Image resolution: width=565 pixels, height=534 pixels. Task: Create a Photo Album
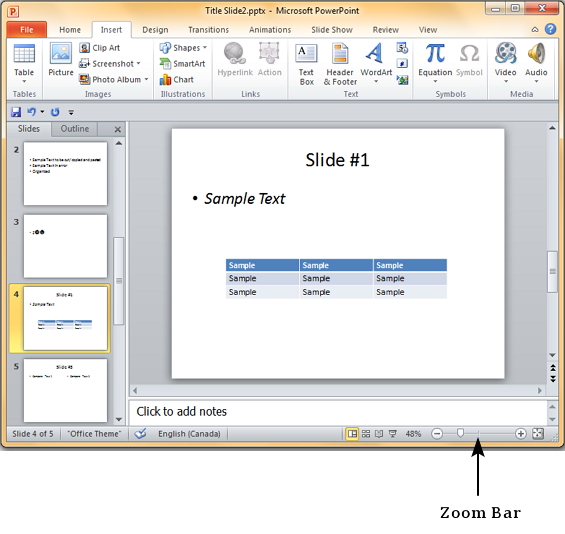pyautogui.click(x=110, y=79)
